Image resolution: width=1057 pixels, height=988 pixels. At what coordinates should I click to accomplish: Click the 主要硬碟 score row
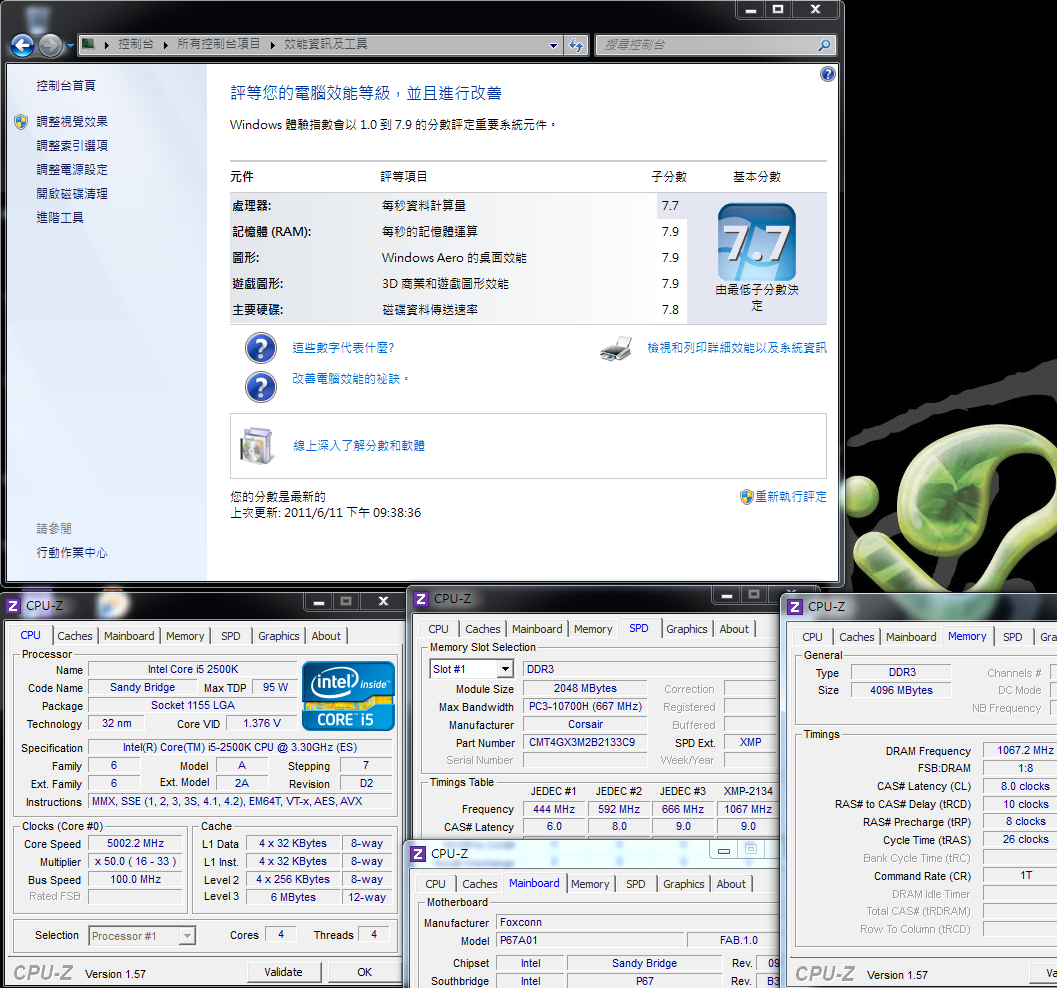[458, 309]
